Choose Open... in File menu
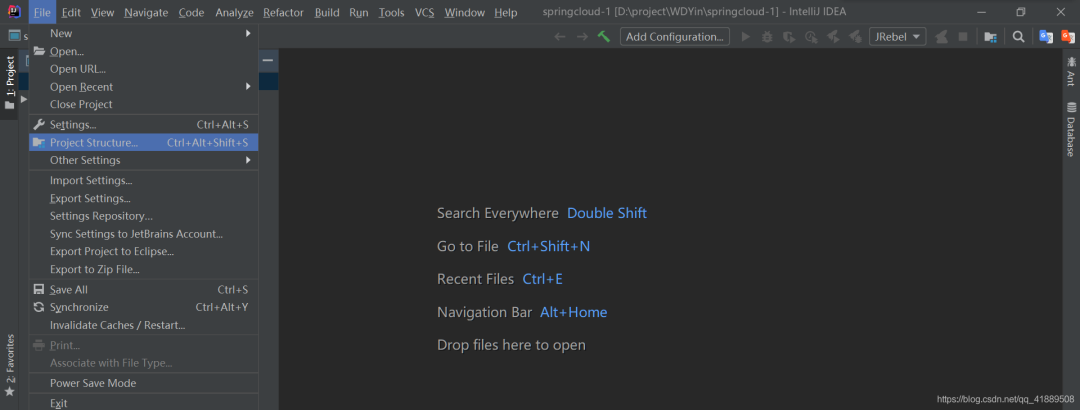This screenshot has height=410, width=1080. click(x=143, y=51)
